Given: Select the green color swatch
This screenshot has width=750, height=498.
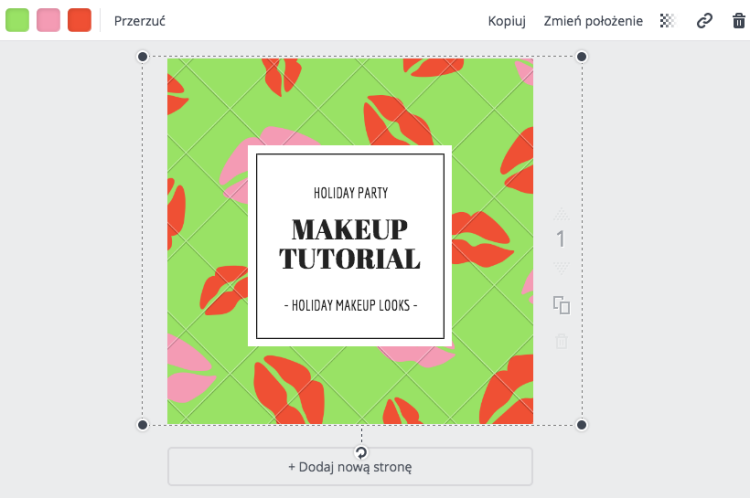Looking at the screenshot, I should [x=17, y=20].
